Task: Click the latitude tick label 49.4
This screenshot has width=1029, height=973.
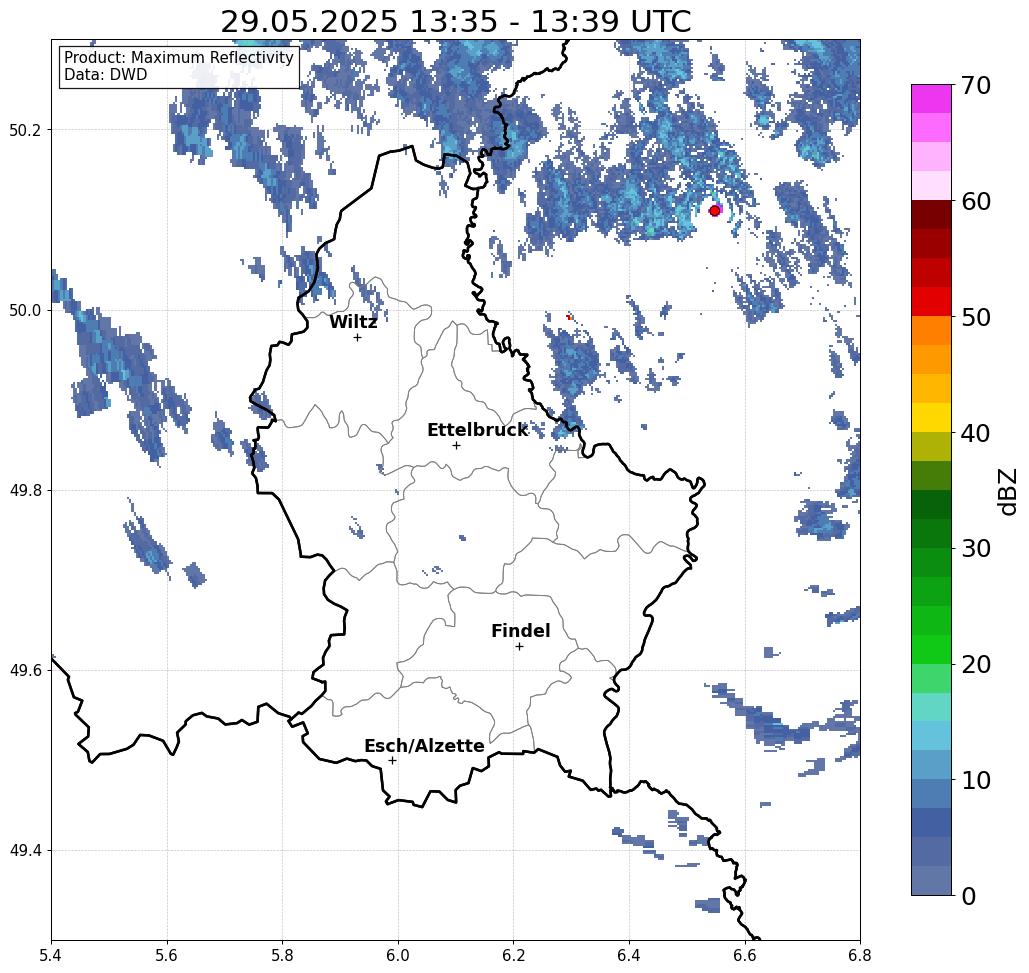Action: tap(25, 851)
